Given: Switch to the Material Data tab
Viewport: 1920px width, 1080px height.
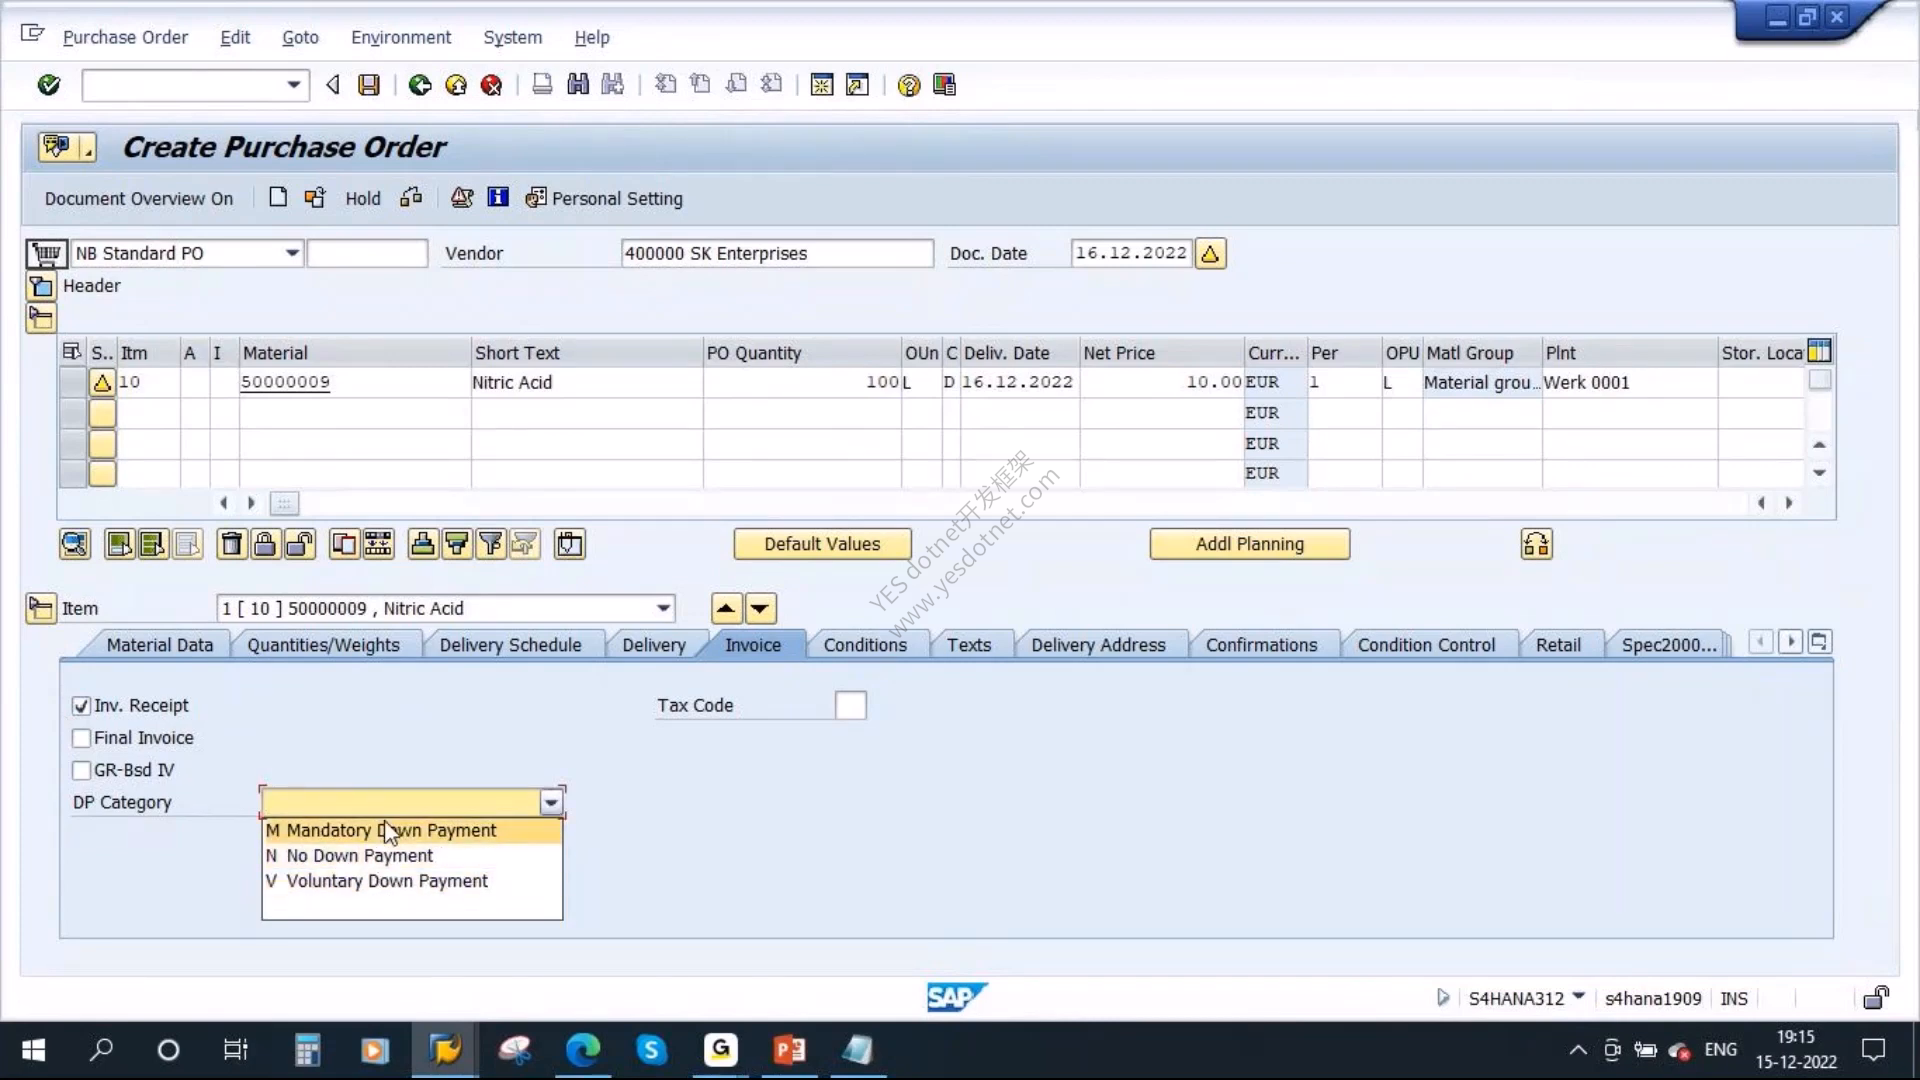Looking at the screenshot, I should pos(160,645).
